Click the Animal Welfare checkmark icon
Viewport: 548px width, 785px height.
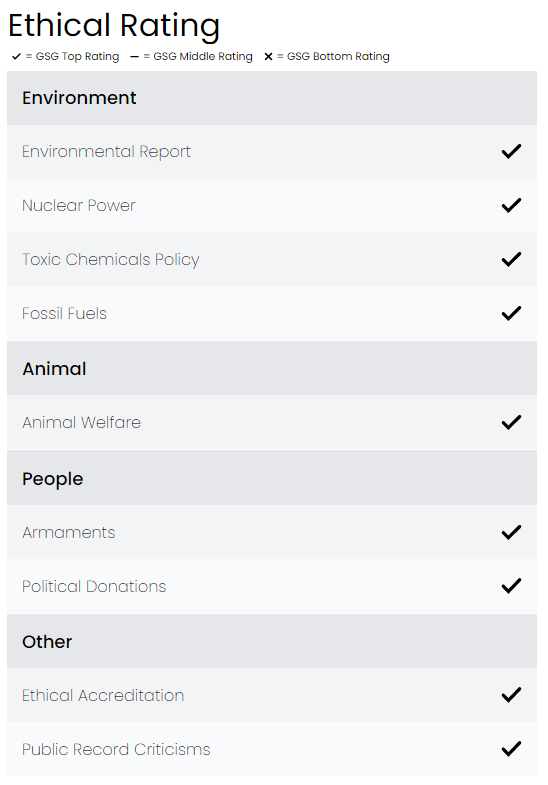click(511, 423)
